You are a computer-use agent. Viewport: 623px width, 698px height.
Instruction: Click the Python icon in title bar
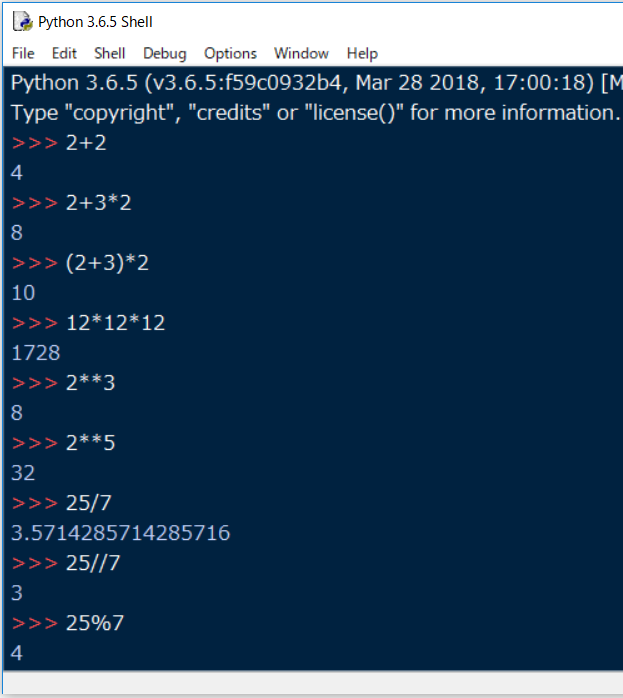(22, 22)
